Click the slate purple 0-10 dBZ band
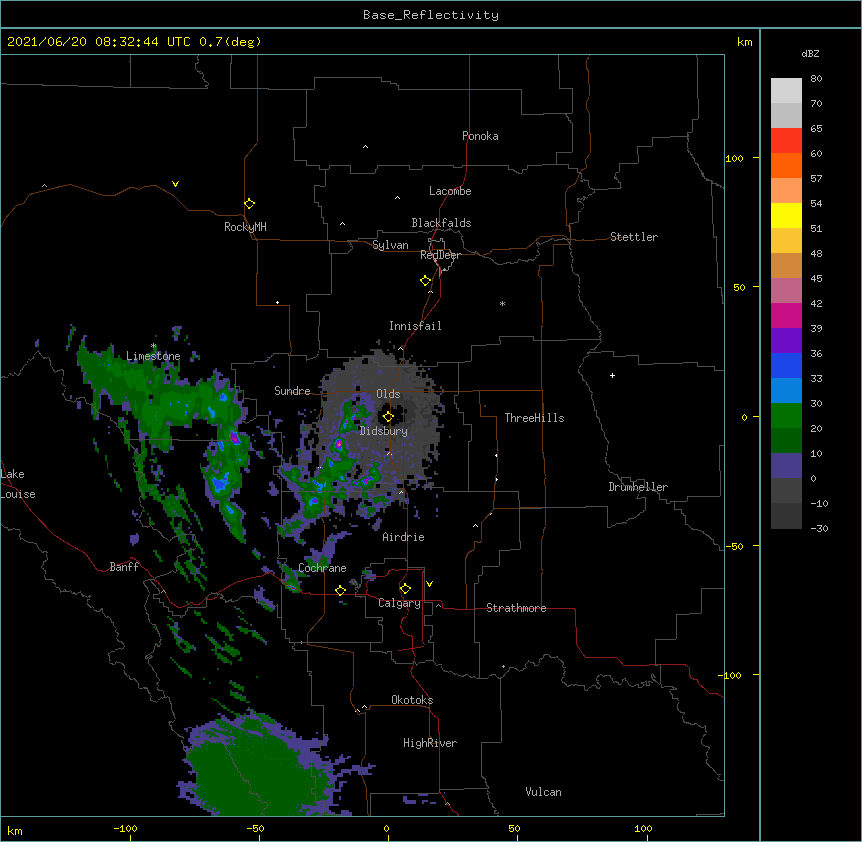Image resolution: width=862 pixels, height=842 pixels. click(x=786, y=466)
